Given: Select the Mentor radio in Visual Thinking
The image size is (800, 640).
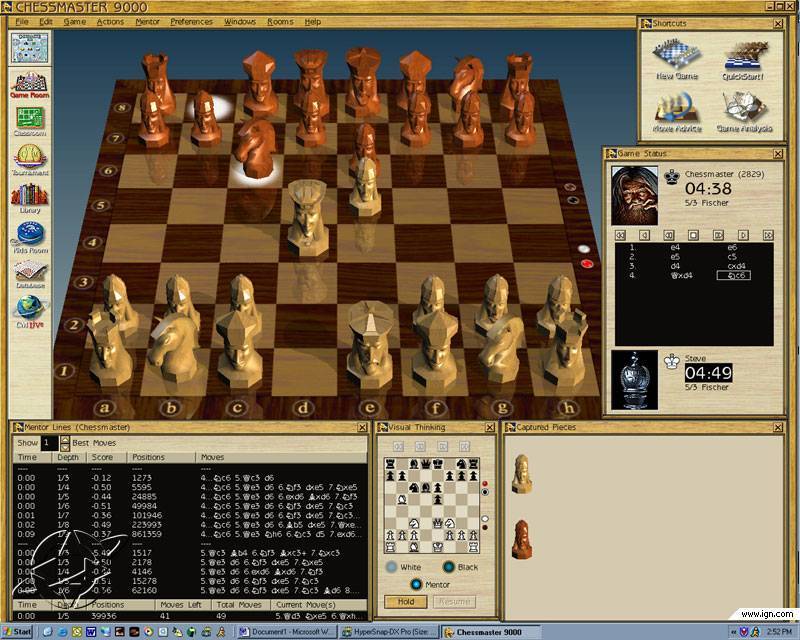Looking at the screenshot, I should tap(416, 584).
